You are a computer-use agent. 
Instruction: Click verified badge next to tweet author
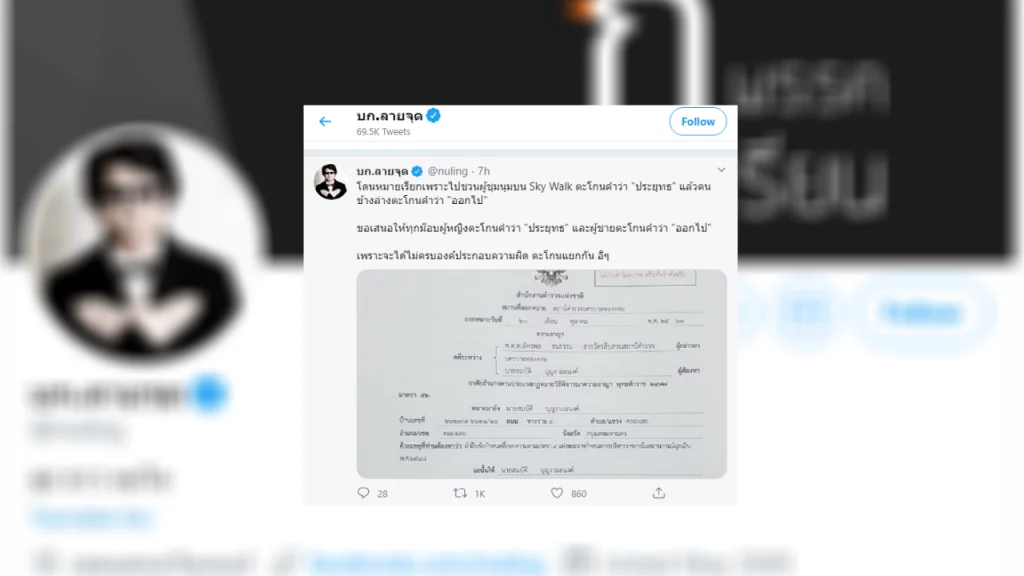(x=417, y=171)
